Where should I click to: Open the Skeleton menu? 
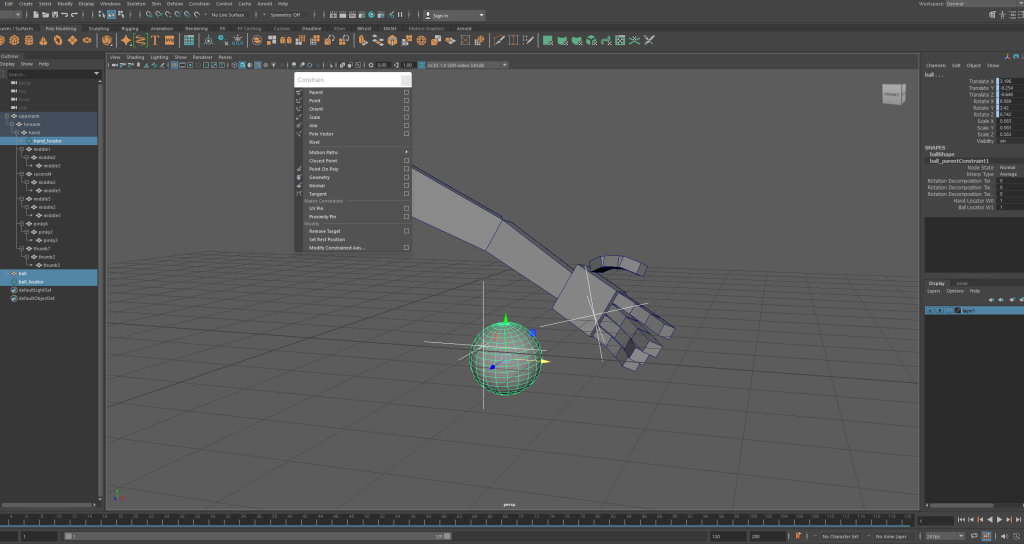point(136,4)
